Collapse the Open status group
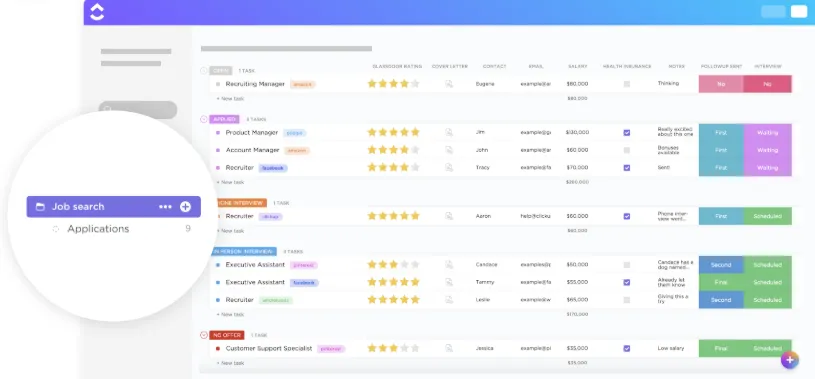The image size is (815, 379). [204, 71]
